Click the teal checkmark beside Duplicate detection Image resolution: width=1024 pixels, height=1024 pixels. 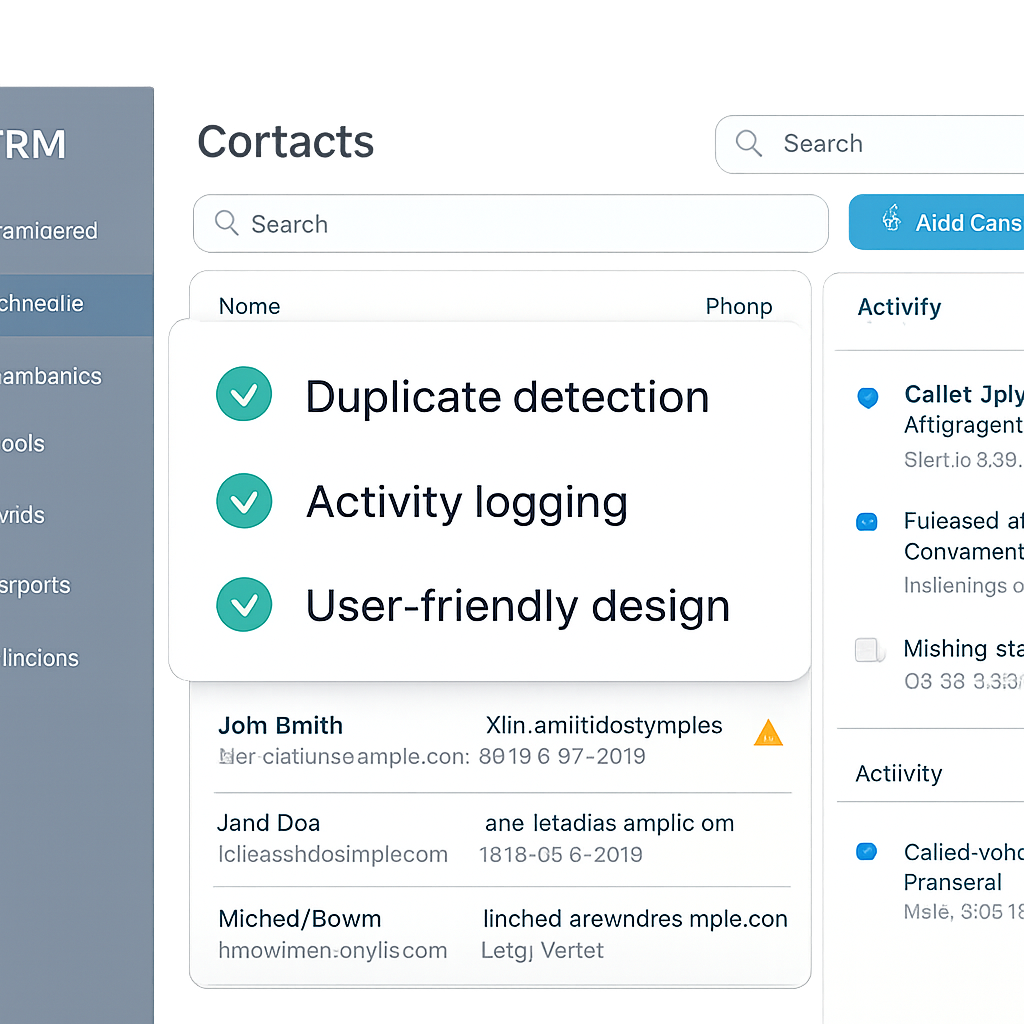(244, 394)
